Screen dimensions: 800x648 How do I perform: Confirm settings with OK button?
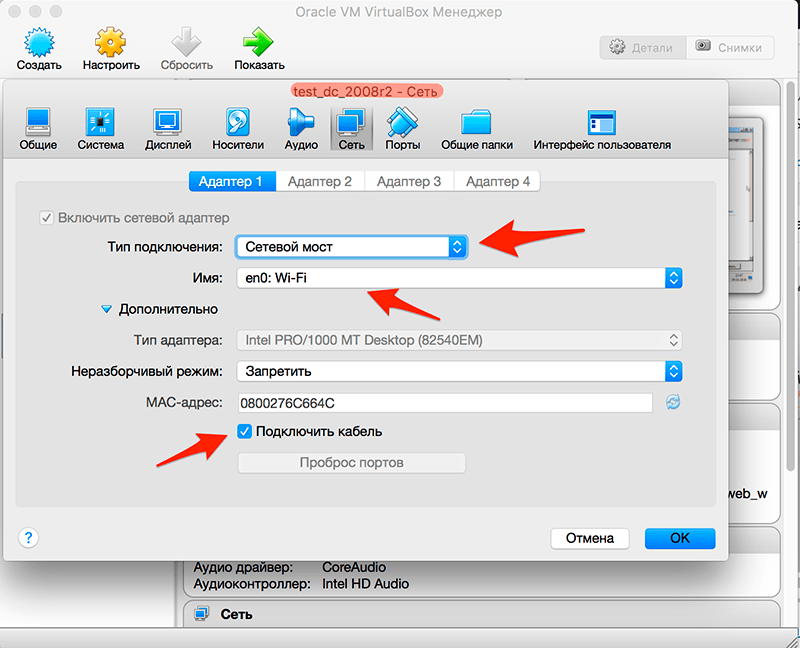[680, 538]
